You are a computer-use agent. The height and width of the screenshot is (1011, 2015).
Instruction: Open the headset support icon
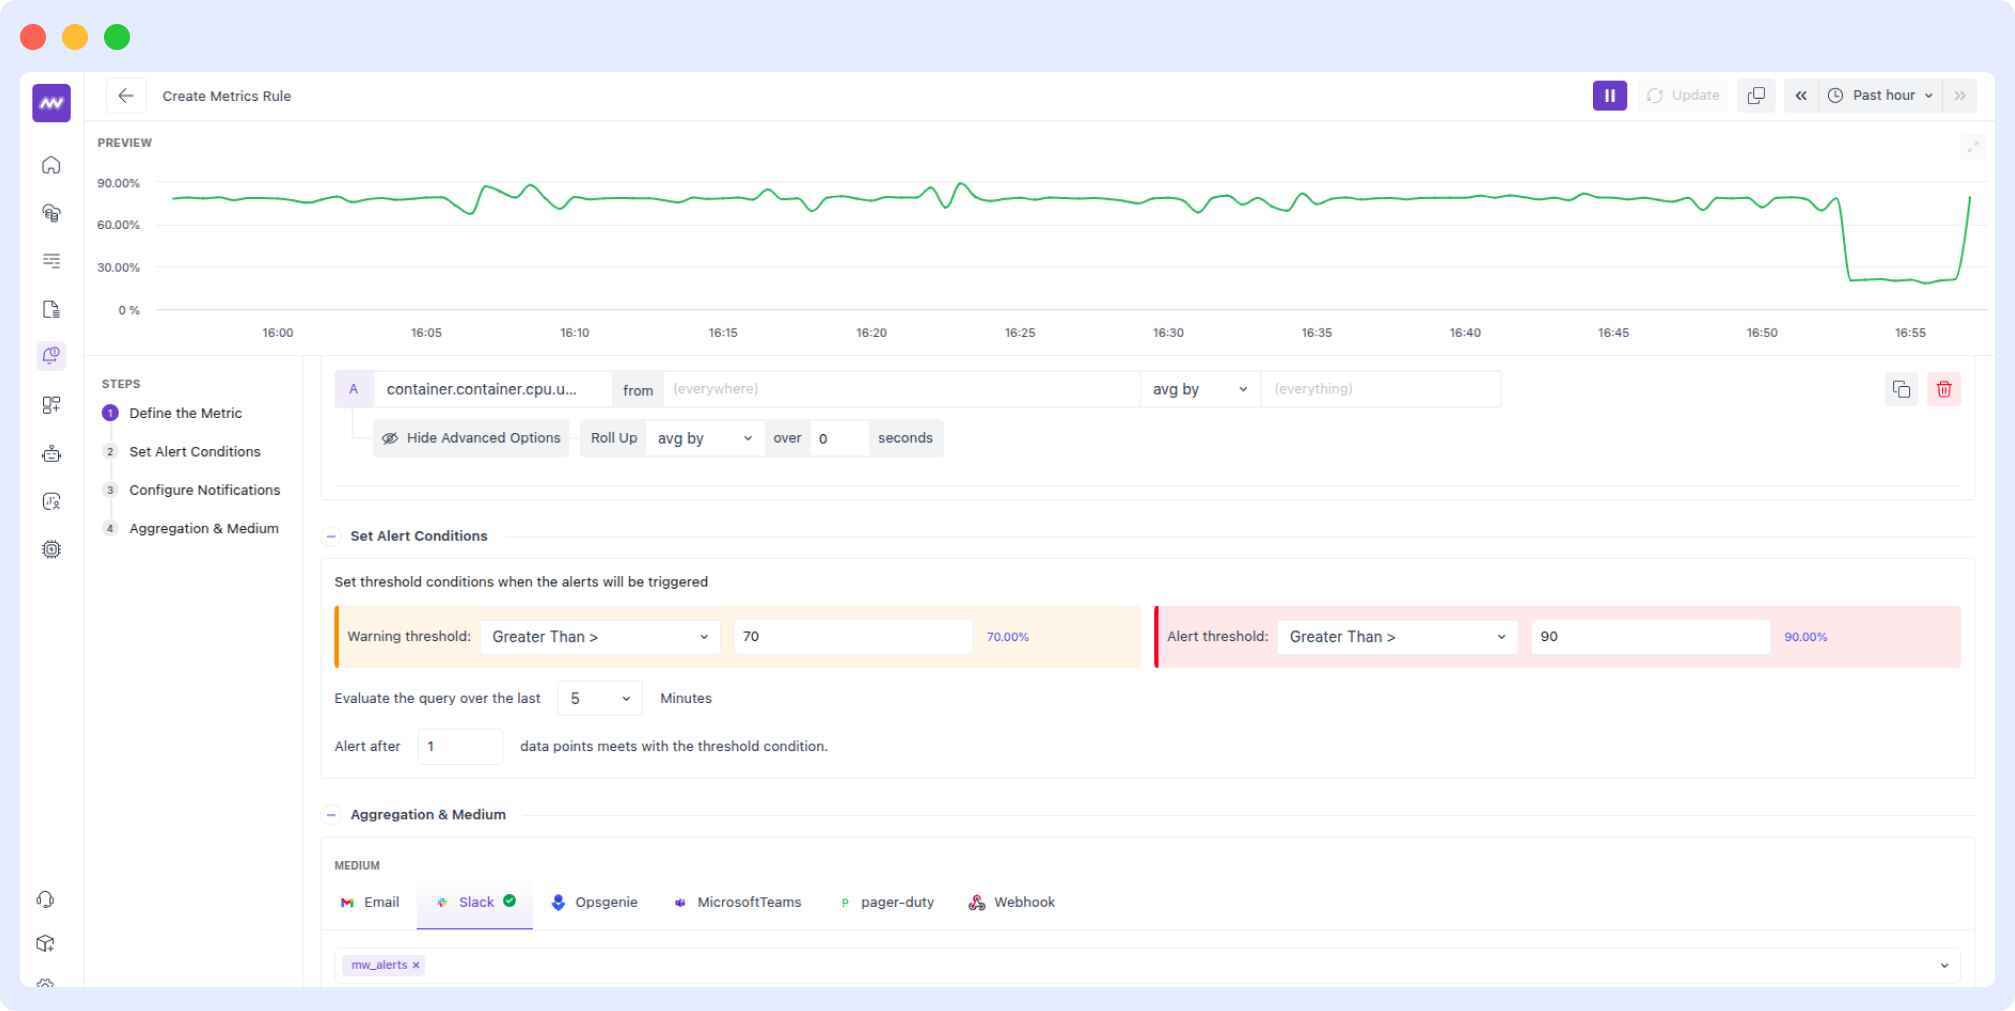tap(45, 899)
